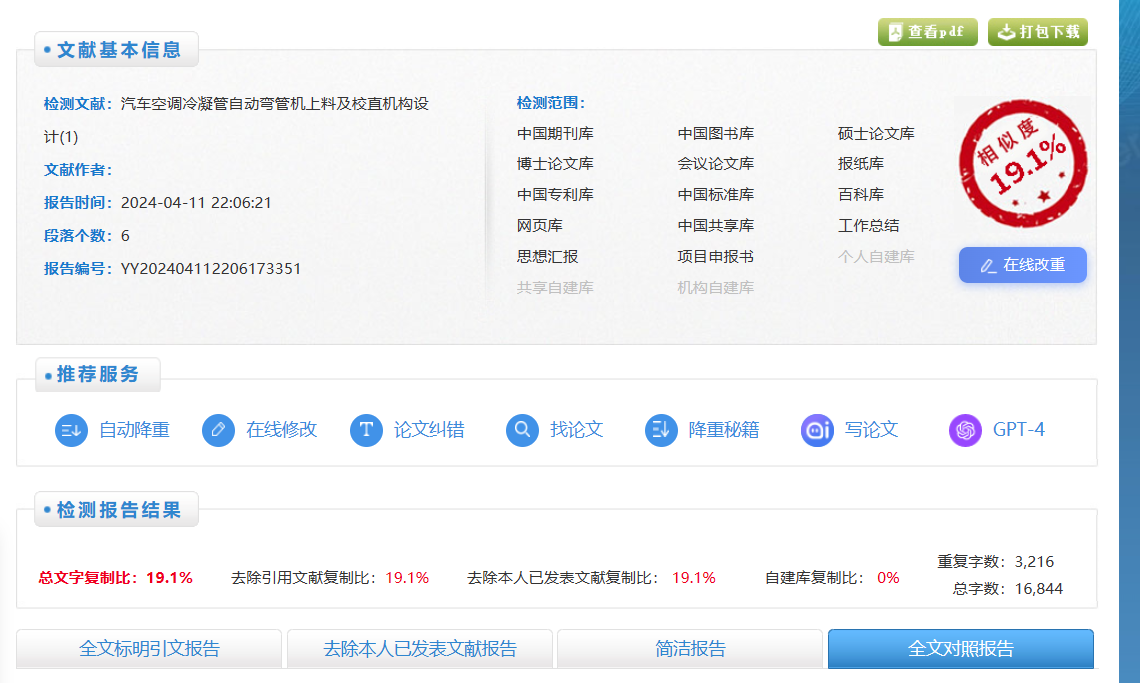Open the 自动降重 service link

coord(135,430)
